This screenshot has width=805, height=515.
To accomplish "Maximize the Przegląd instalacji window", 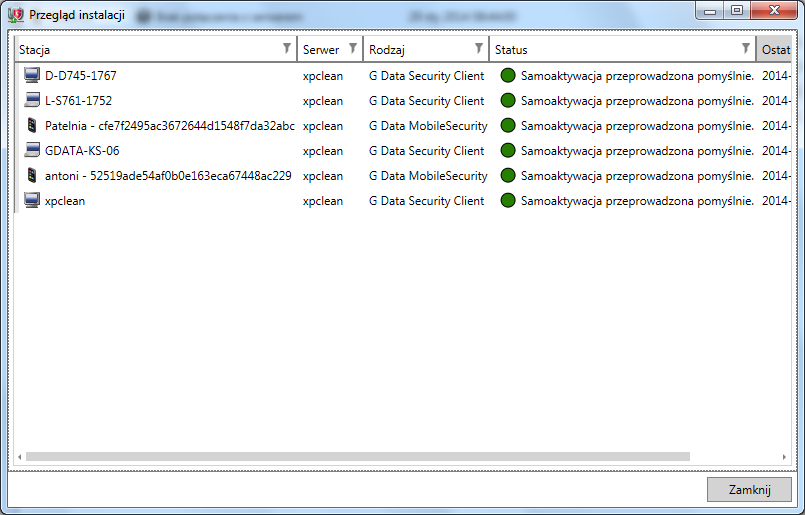I will (x=737, y=10).
